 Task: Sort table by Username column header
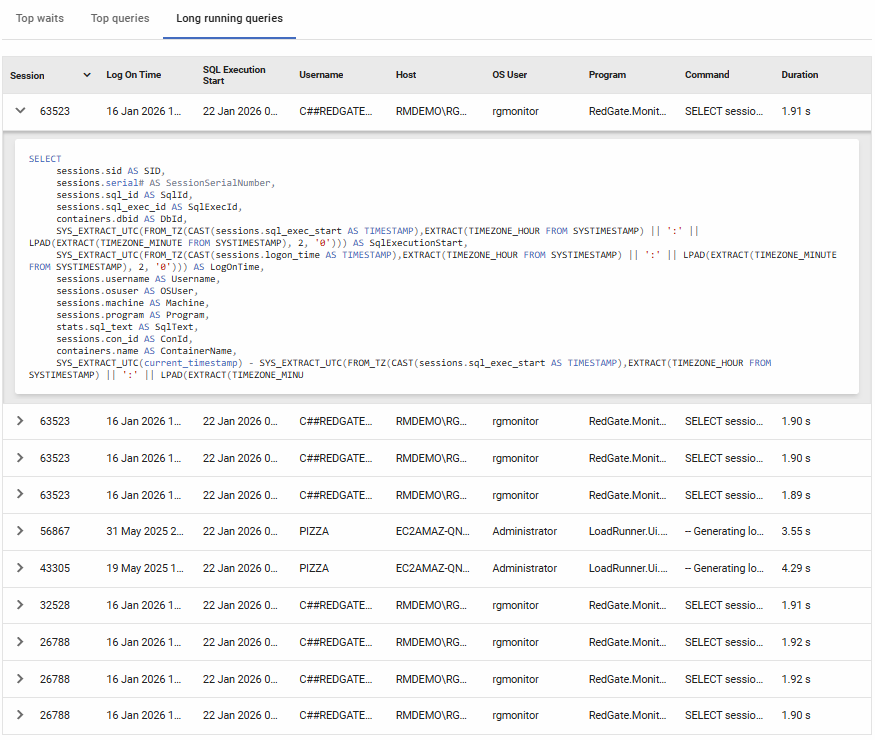click(321, 75)
